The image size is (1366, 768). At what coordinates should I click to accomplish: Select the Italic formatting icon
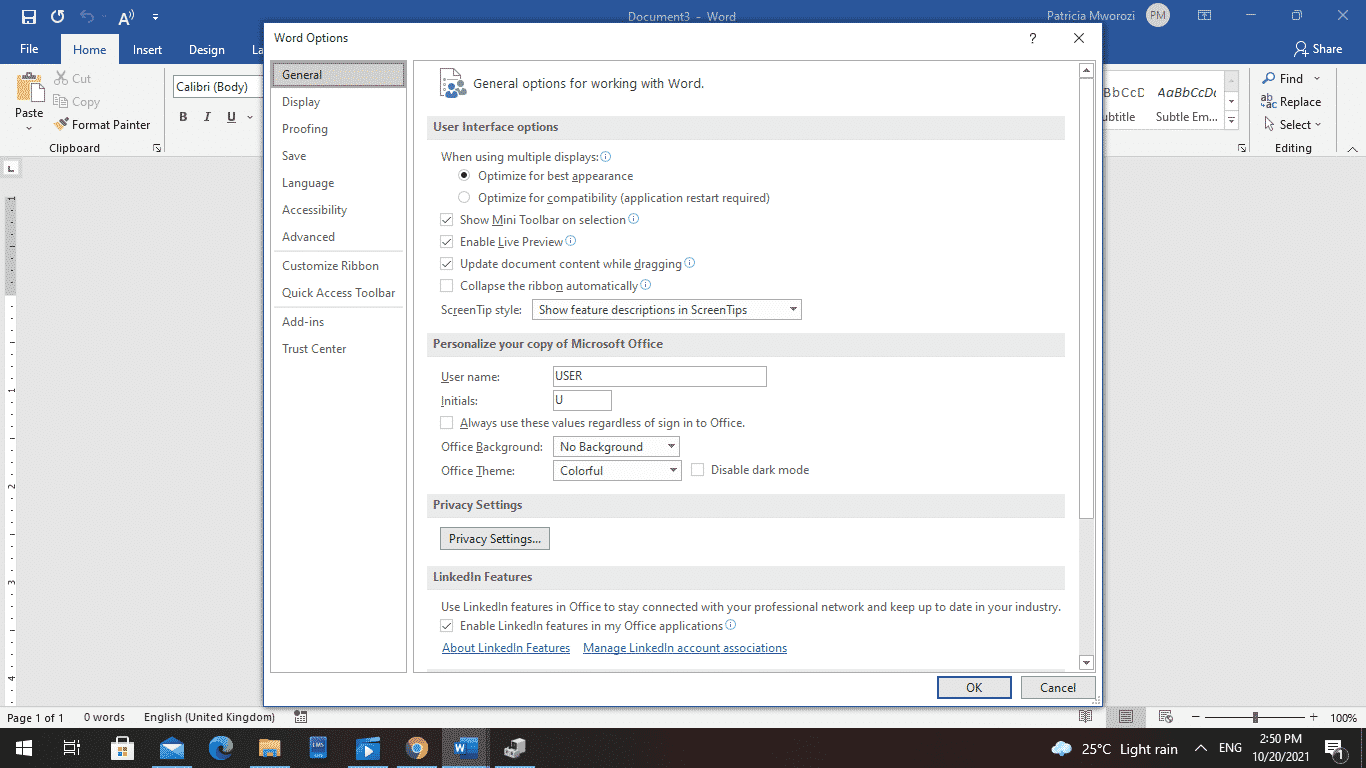[207, 117]
